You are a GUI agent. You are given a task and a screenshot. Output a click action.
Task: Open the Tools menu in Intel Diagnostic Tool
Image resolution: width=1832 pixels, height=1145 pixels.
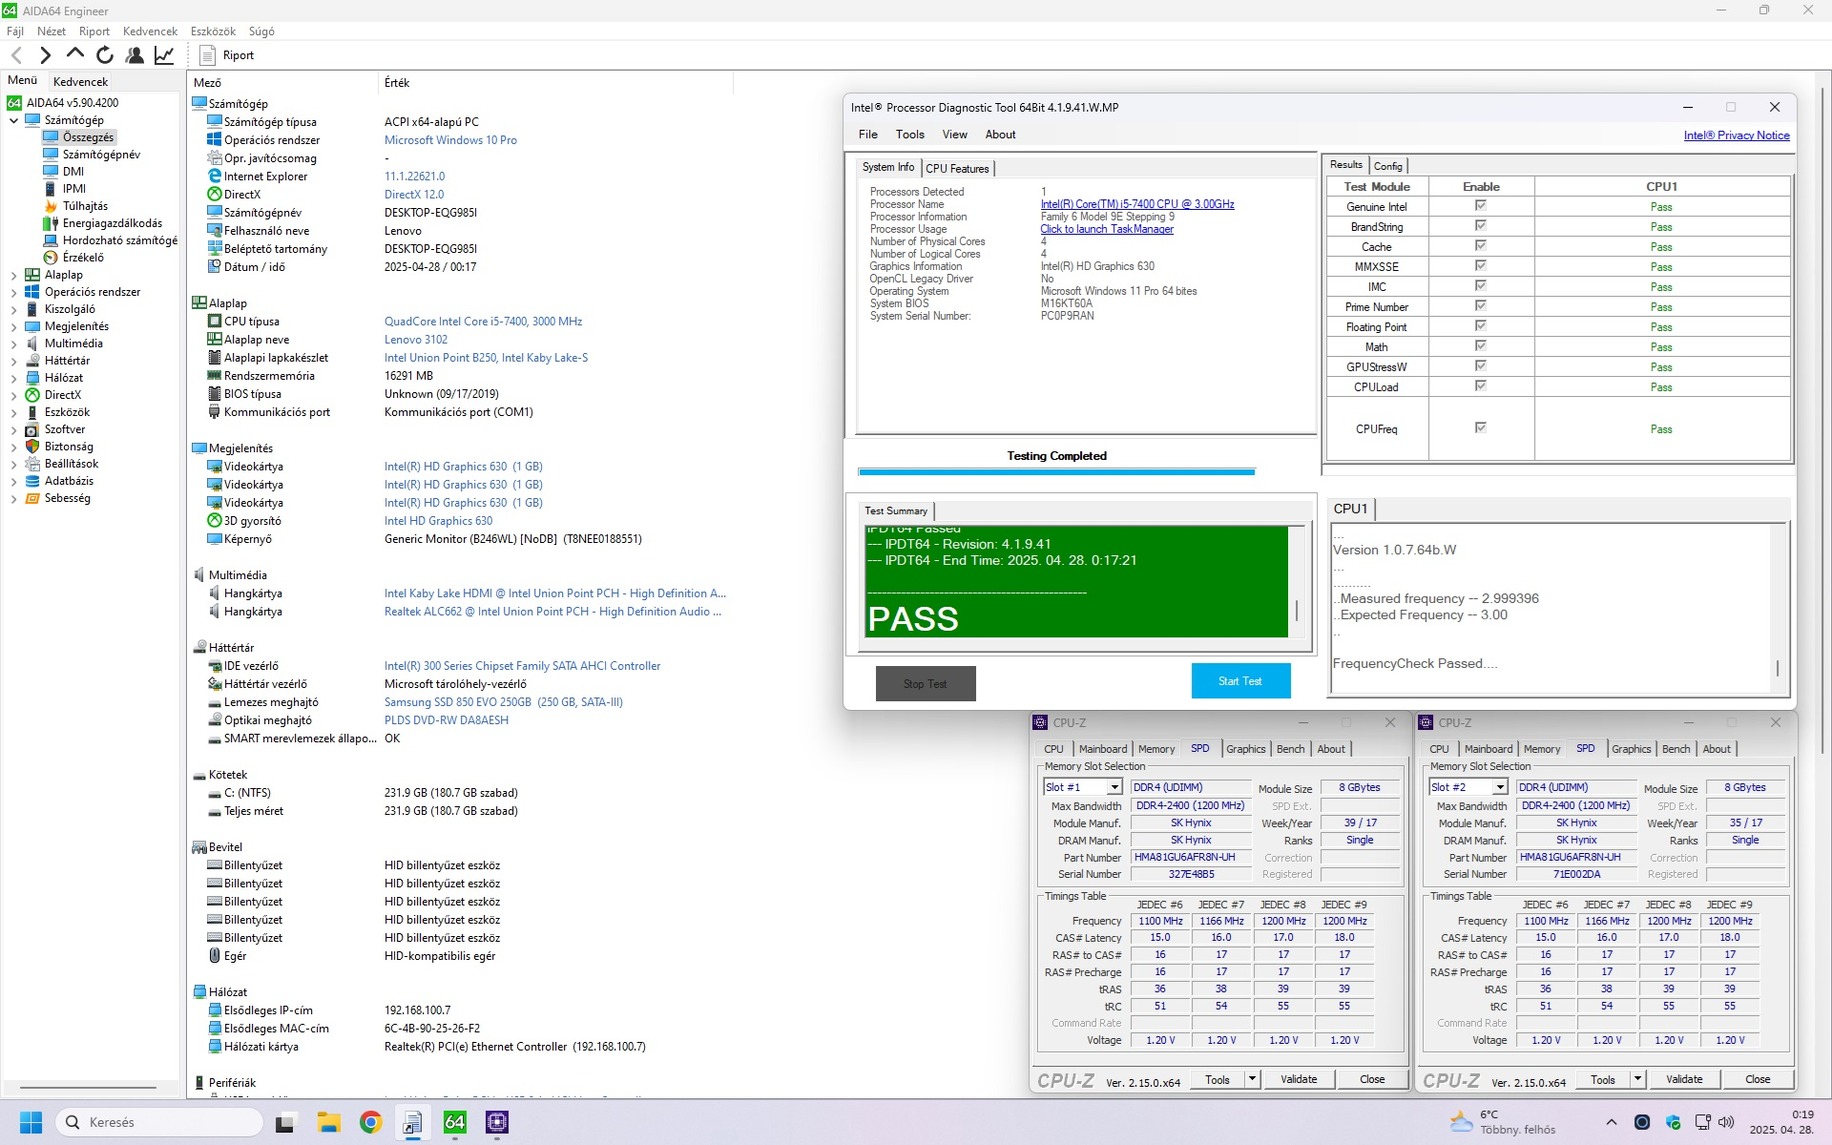pyautogui.click(x=909, y=134)
